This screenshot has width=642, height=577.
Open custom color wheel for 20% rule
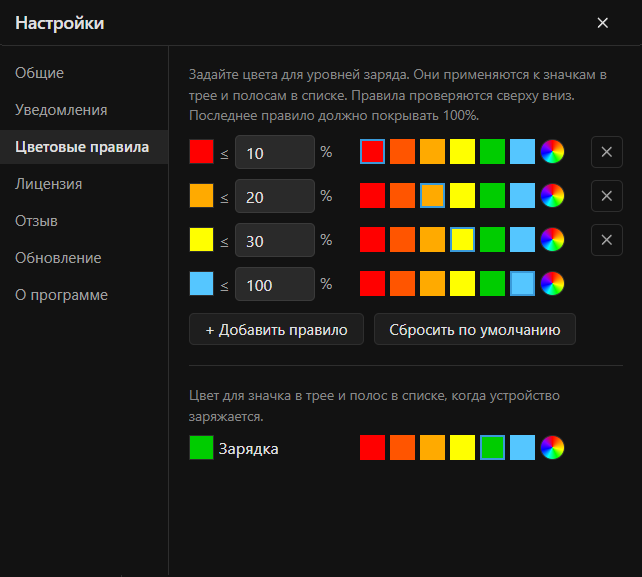point(552,195)
